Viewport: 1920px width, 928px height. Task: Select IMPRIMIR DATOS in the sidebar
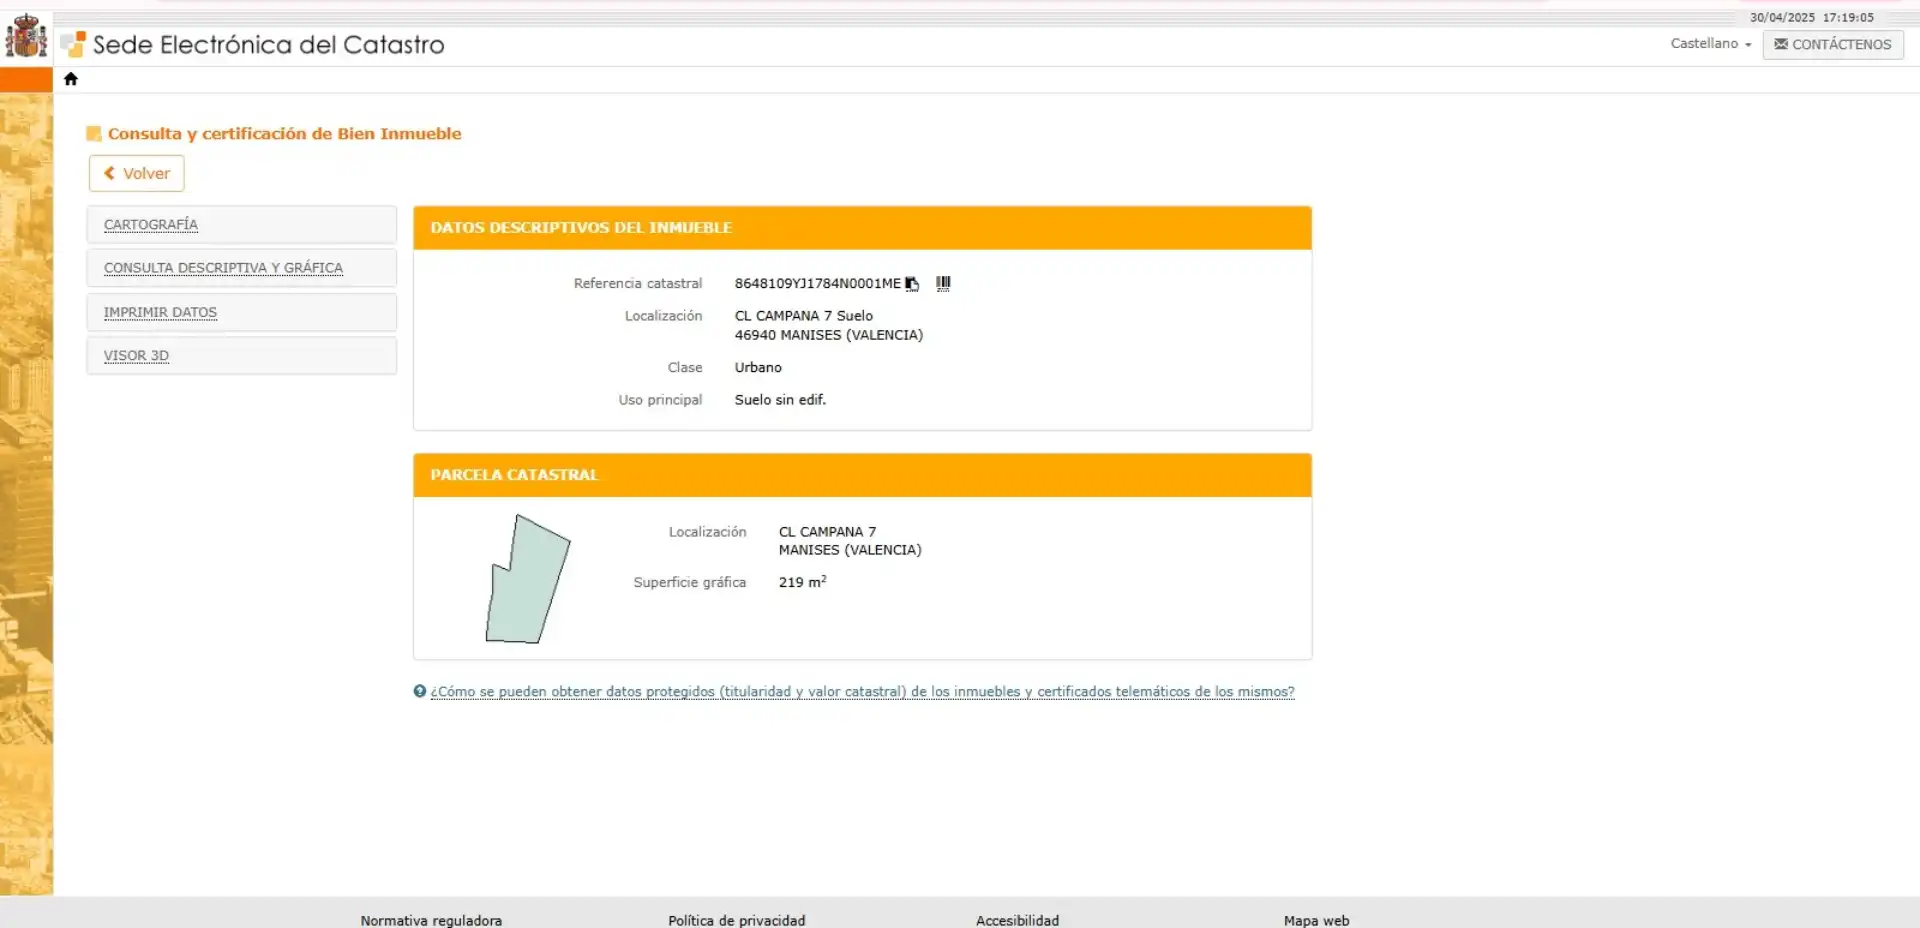(241, 312)
